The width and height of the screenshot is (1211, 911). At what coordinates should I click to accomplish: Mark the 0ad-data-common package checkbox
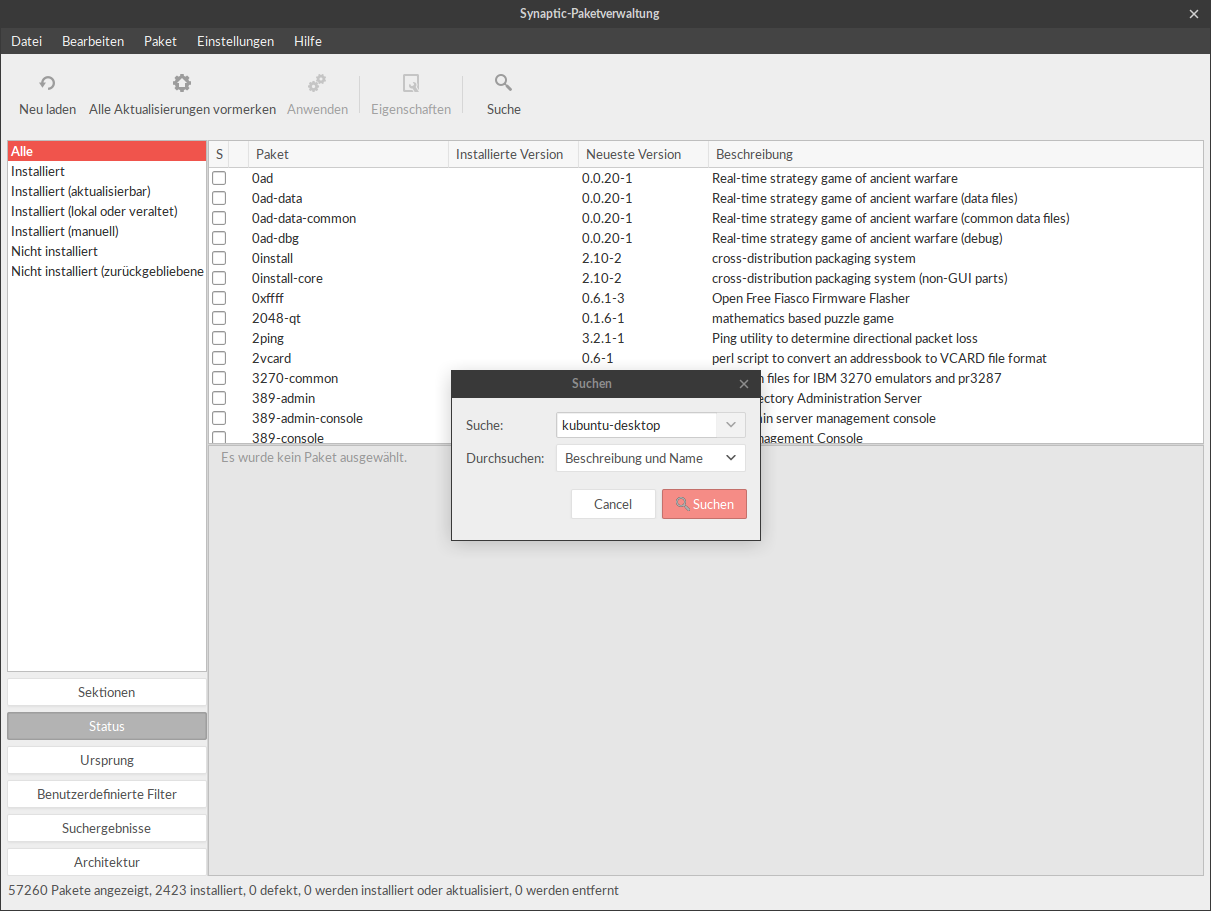coord(219,218)
